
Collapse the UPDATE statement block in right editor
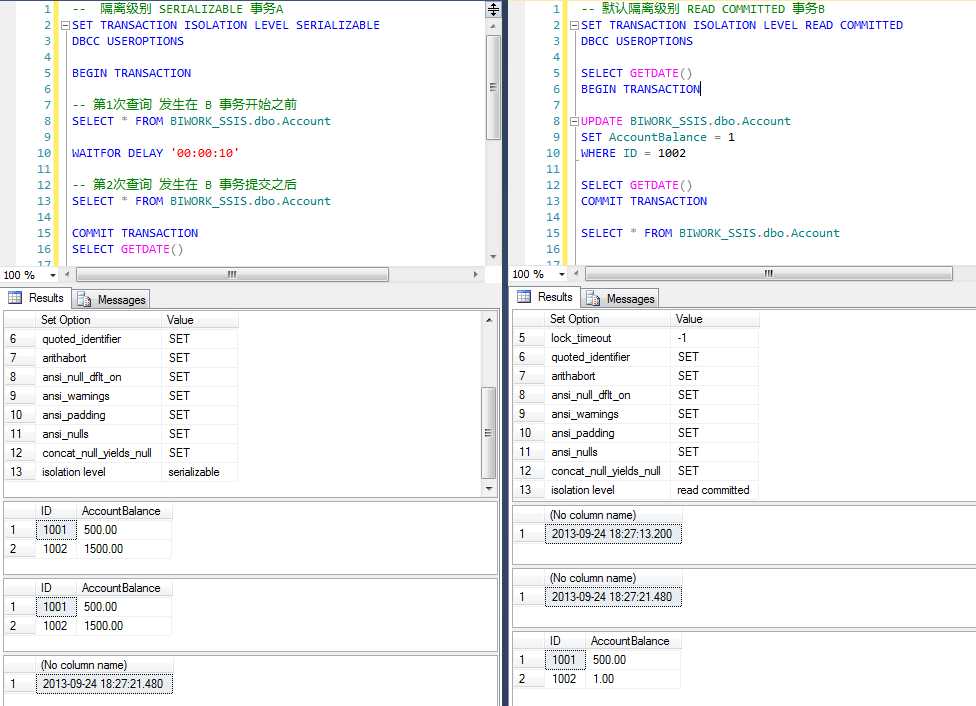click(574, 121)
